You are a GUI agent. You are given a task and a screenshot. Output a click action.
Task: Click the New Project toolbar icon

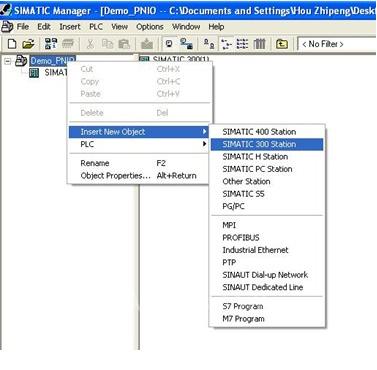click(12, 44)
